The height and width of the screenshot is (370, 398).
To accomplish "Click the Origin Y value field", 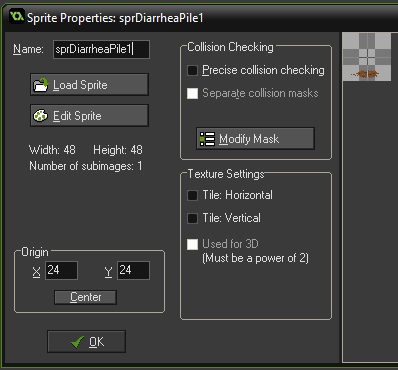I will [133, 270].
